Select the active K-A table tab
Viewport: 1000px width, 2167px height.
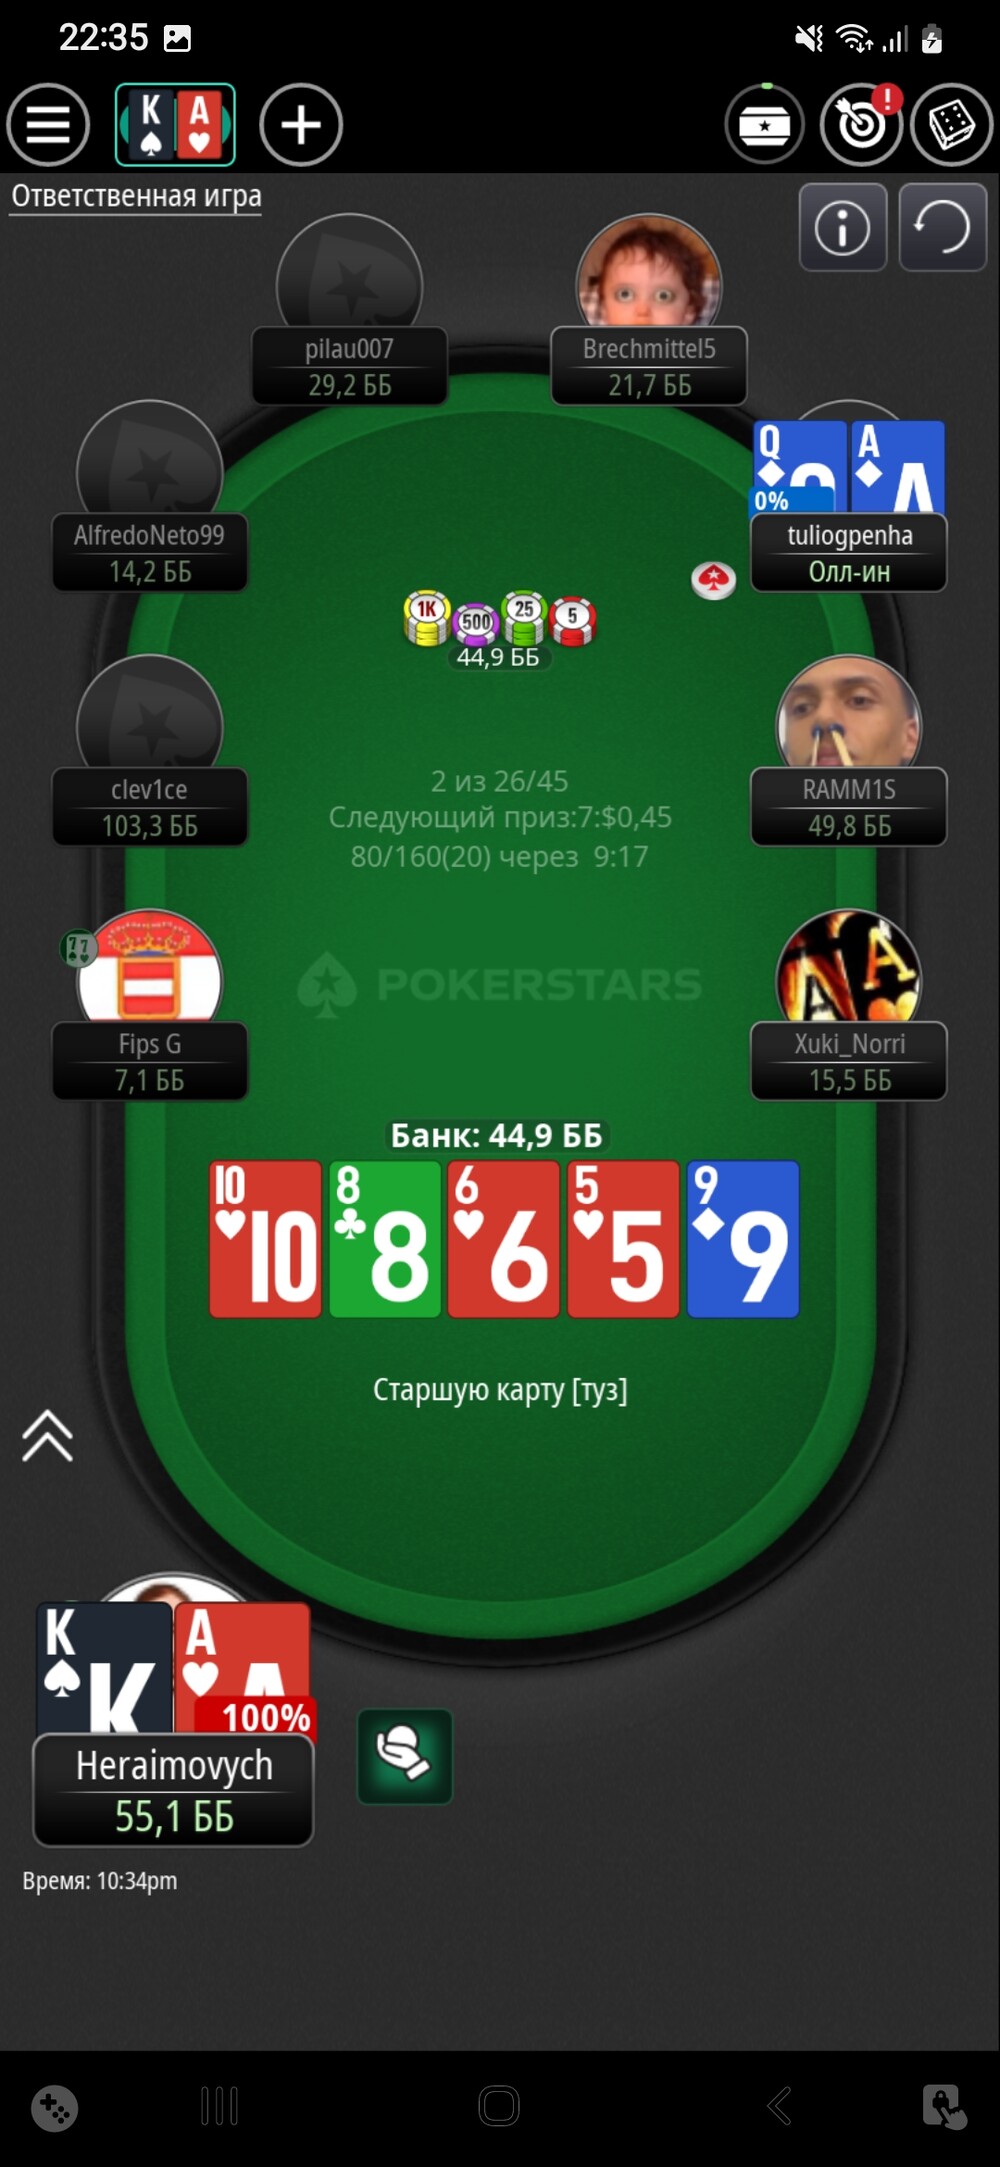pyautogui.click(x=175, y=125)
